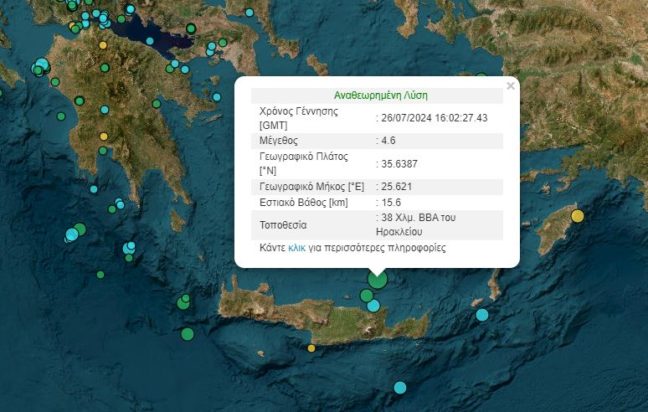Click the large green marker under the popup pointer
The height and width of the screenshot is (412, 648).
pos(377,280)
